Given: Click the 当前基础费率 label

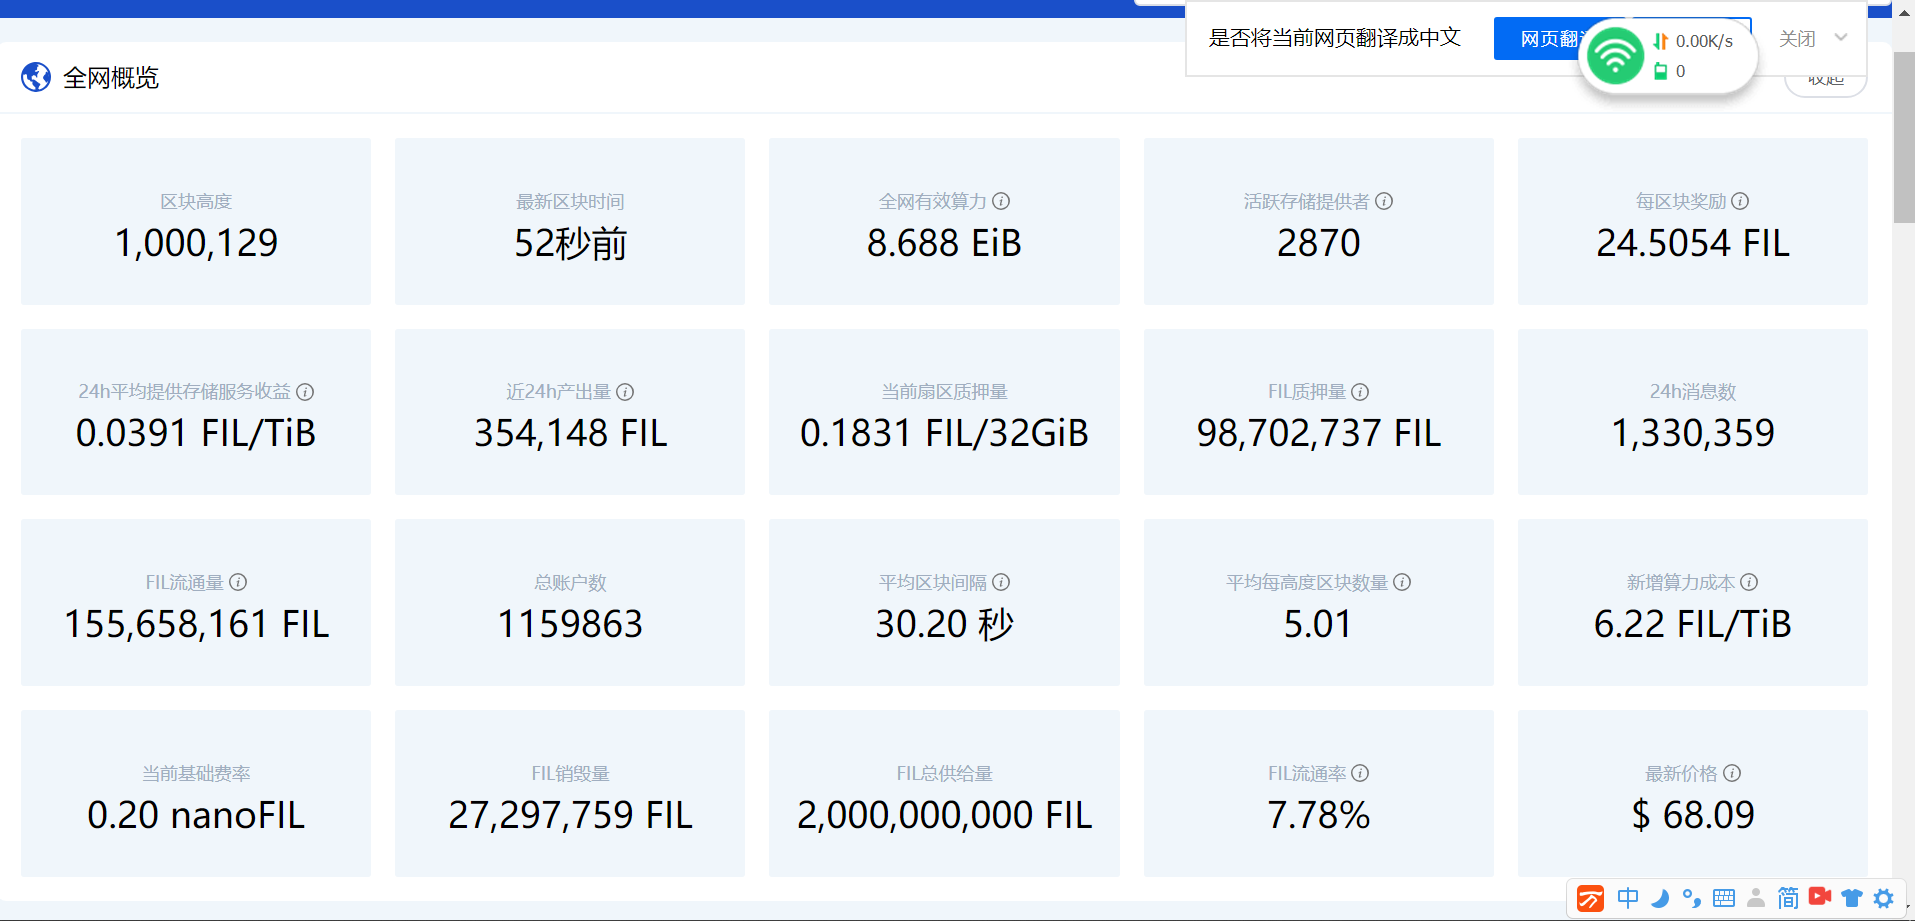Looking at the screenshot, I should tap(196, 773).
